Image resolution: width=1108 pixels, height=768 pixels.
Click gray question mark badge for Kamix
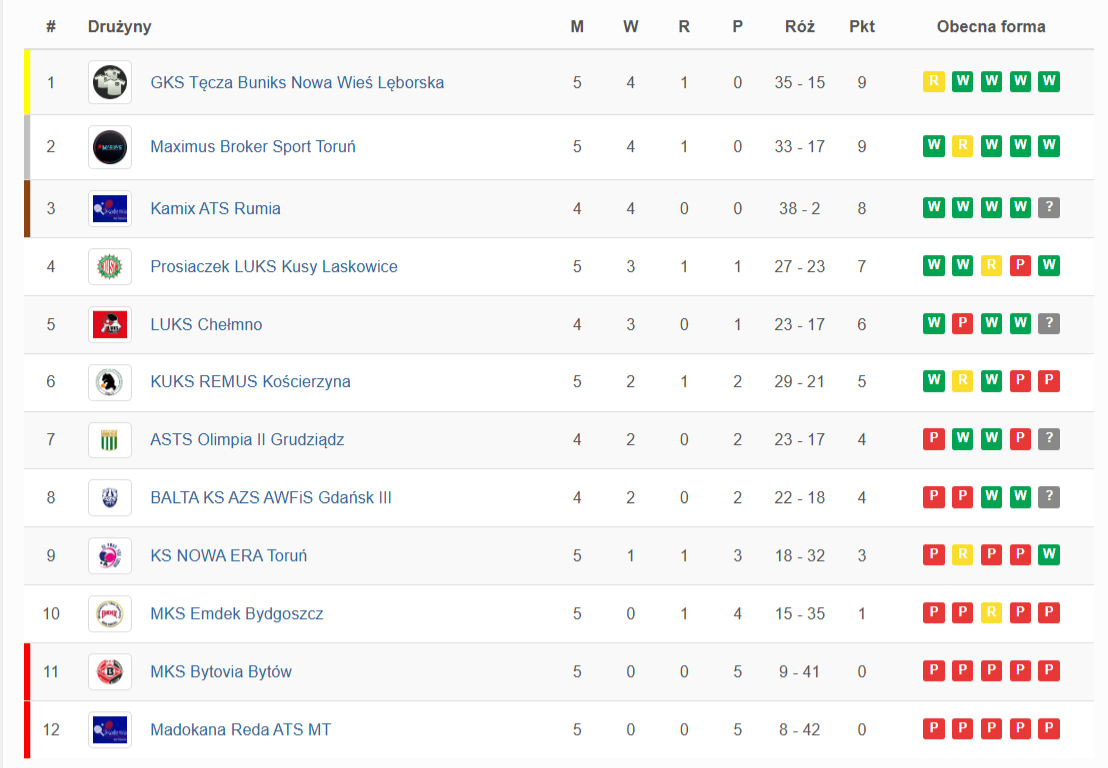(1049, 208)
